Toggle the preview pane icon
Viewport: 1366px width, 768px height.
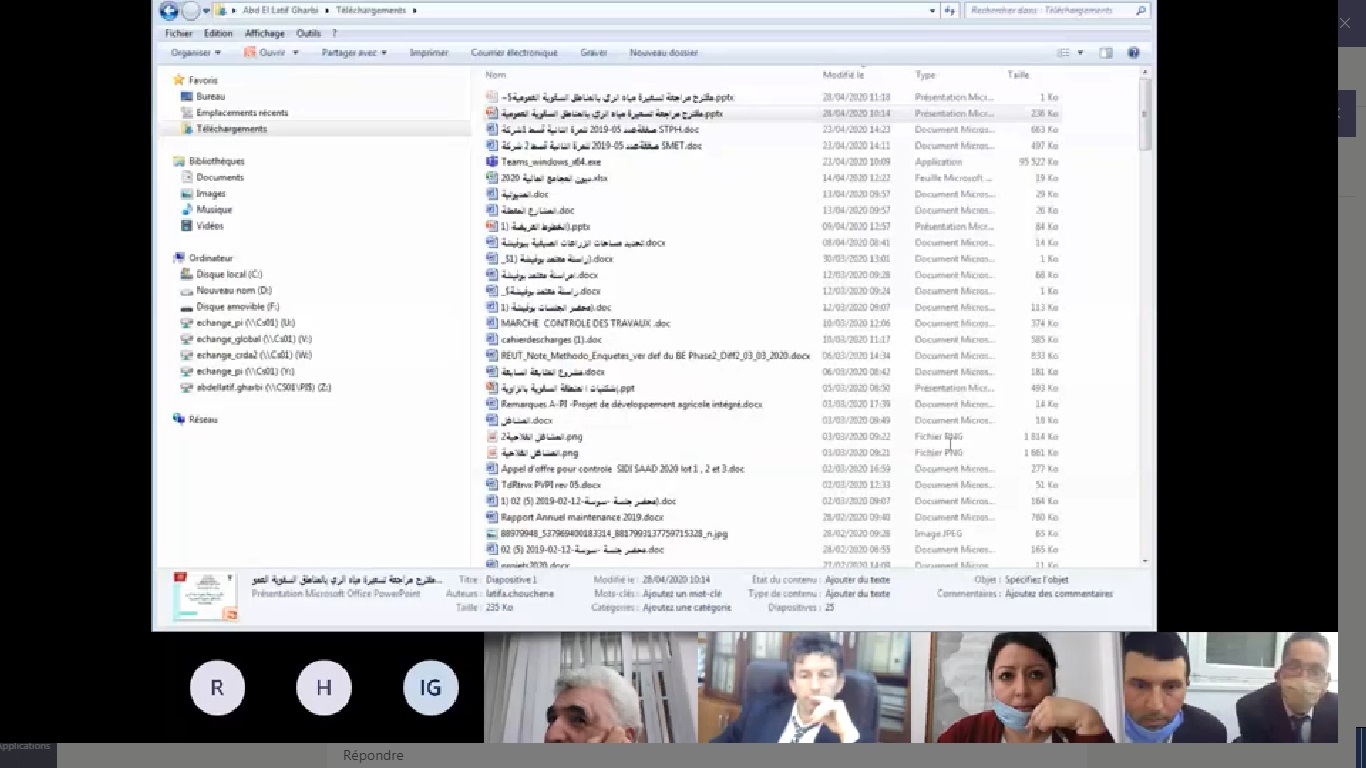pos(1106,52)
